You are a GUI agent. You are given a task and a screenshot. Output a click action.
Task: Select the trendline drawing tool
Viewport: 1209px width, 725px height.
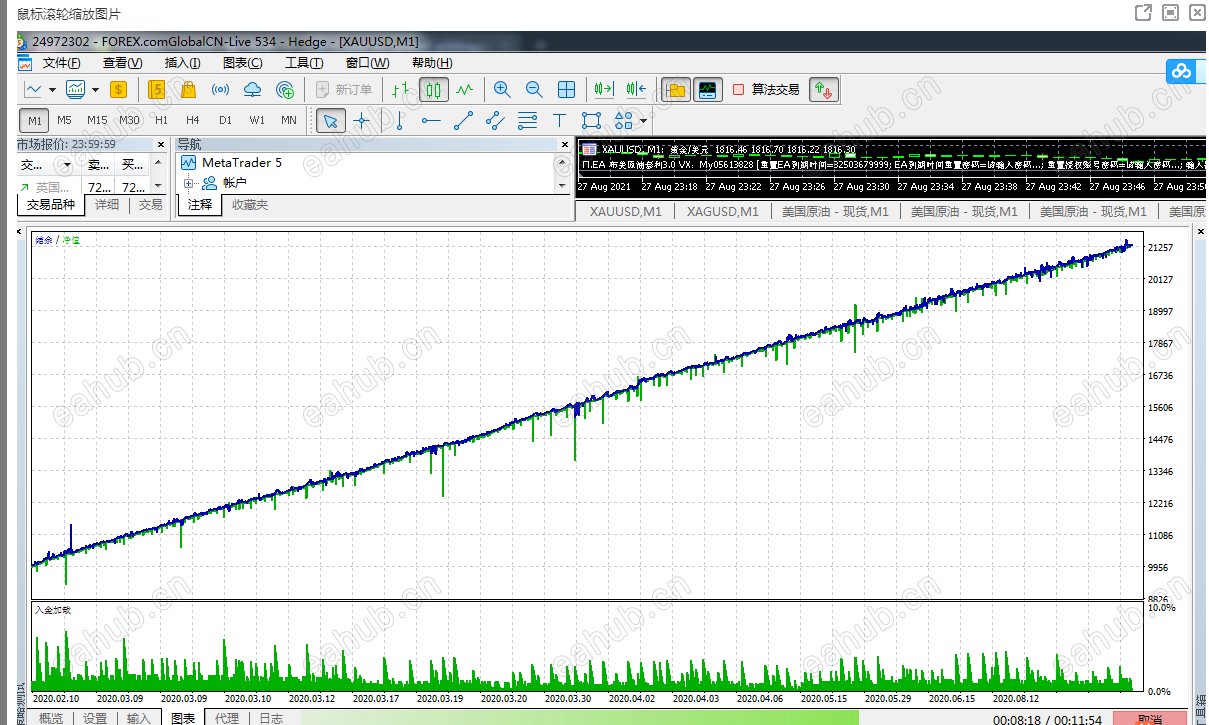point(463,121)
